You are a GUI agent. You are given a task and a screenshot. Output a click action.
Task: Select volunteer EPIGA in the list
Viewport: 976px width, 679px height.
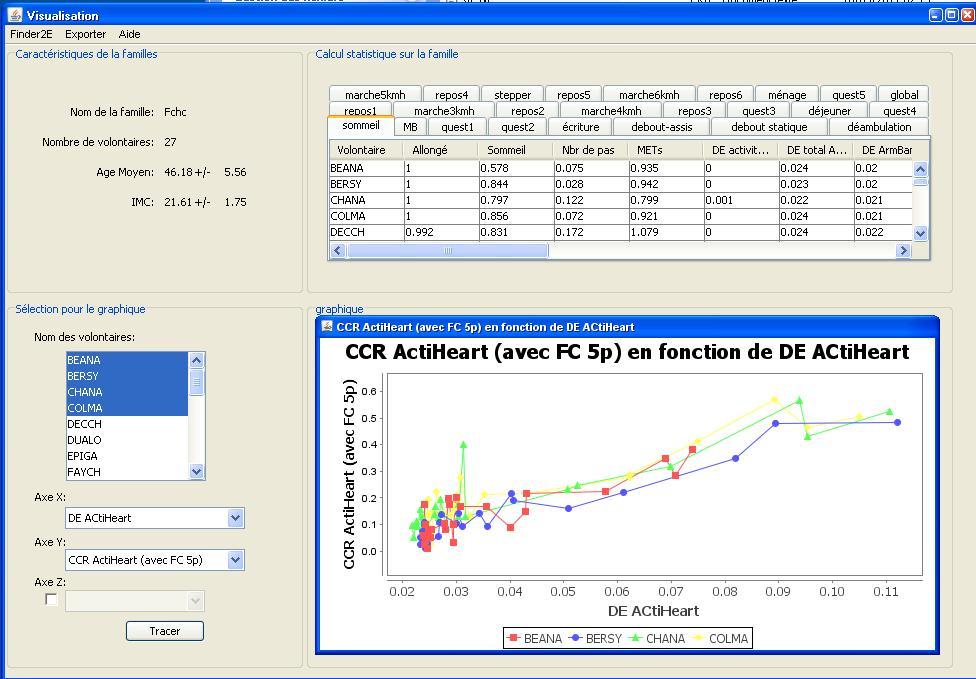pyautogui.click(x=127, y=456)
